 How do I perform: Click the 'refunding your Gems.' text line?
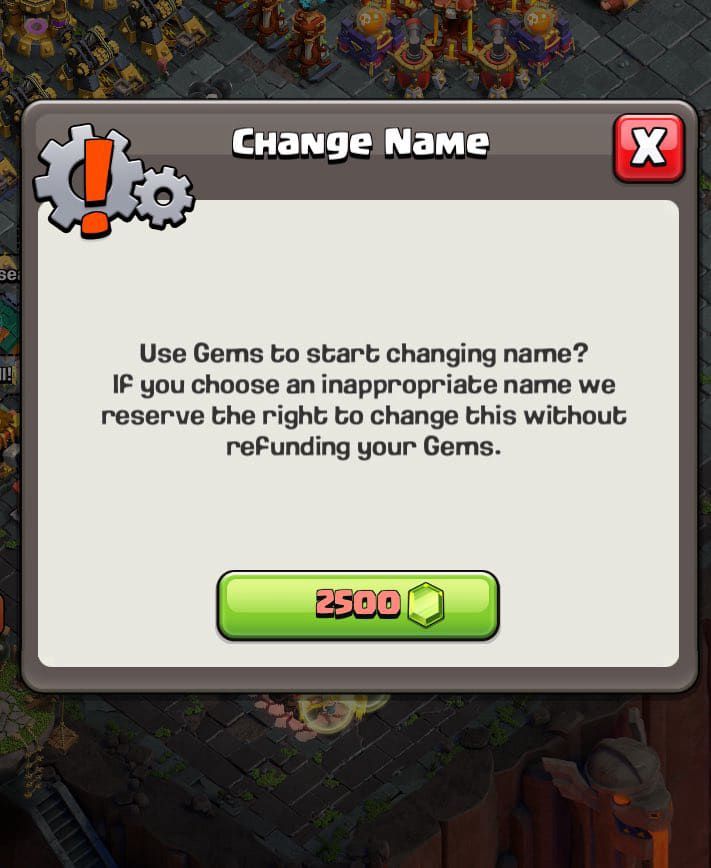click(364, 447)
